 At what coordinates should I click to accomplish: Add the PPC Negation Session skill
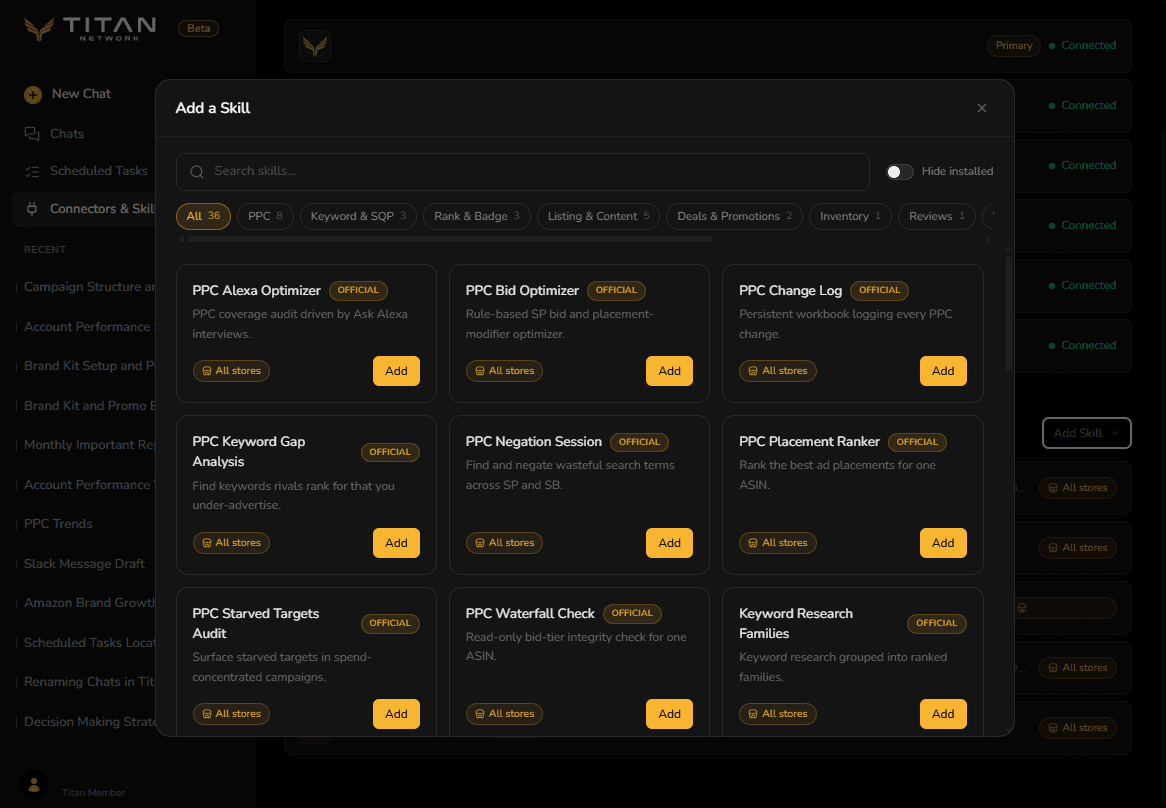click(x=669, y=543)
